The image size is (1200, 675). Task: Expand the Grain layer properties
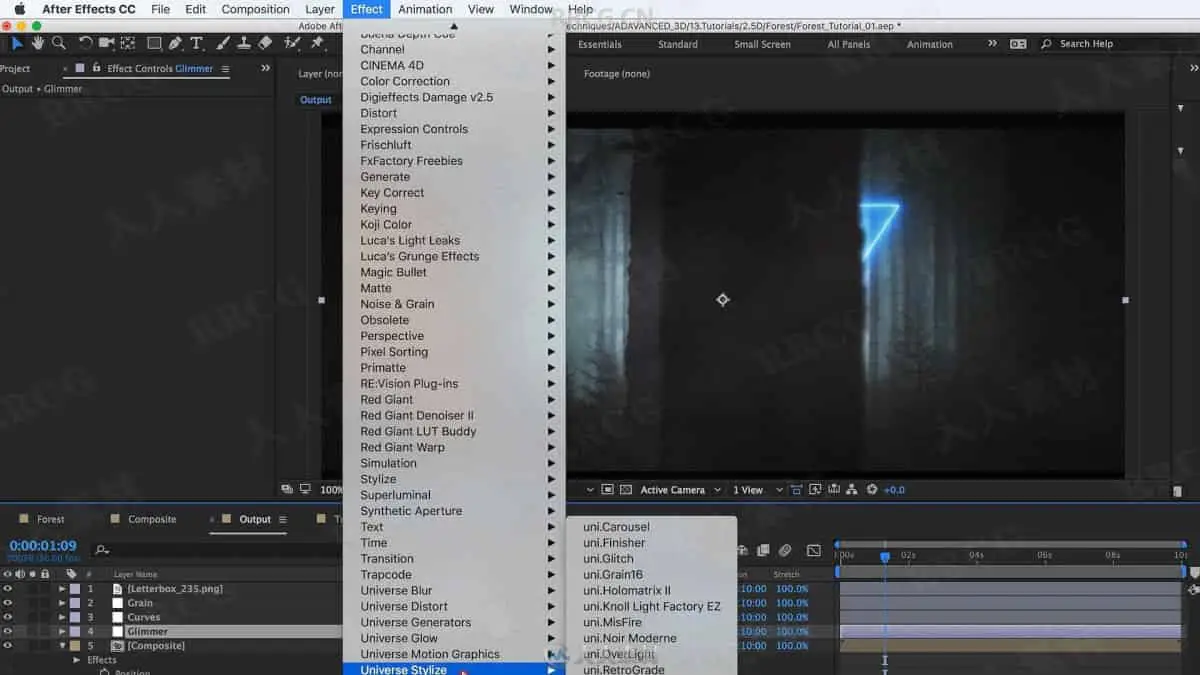(62, 603)
